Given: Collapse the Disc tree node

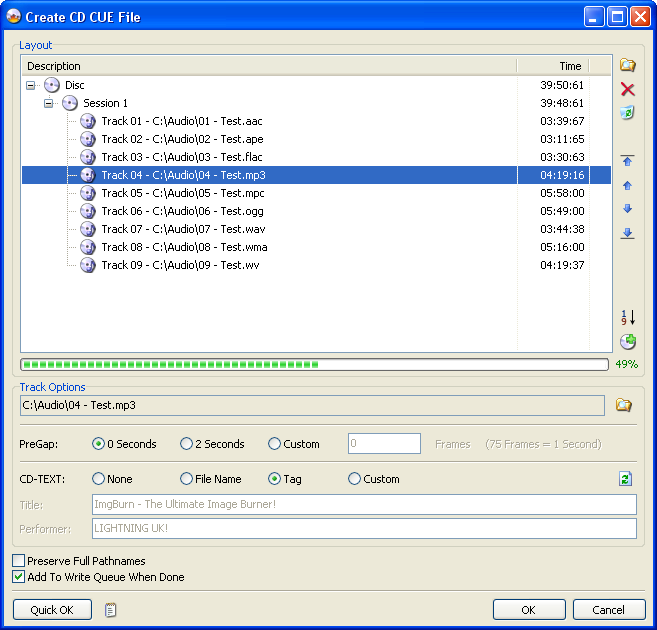Looking at the screenshot, I should click(x=30, y=85).
